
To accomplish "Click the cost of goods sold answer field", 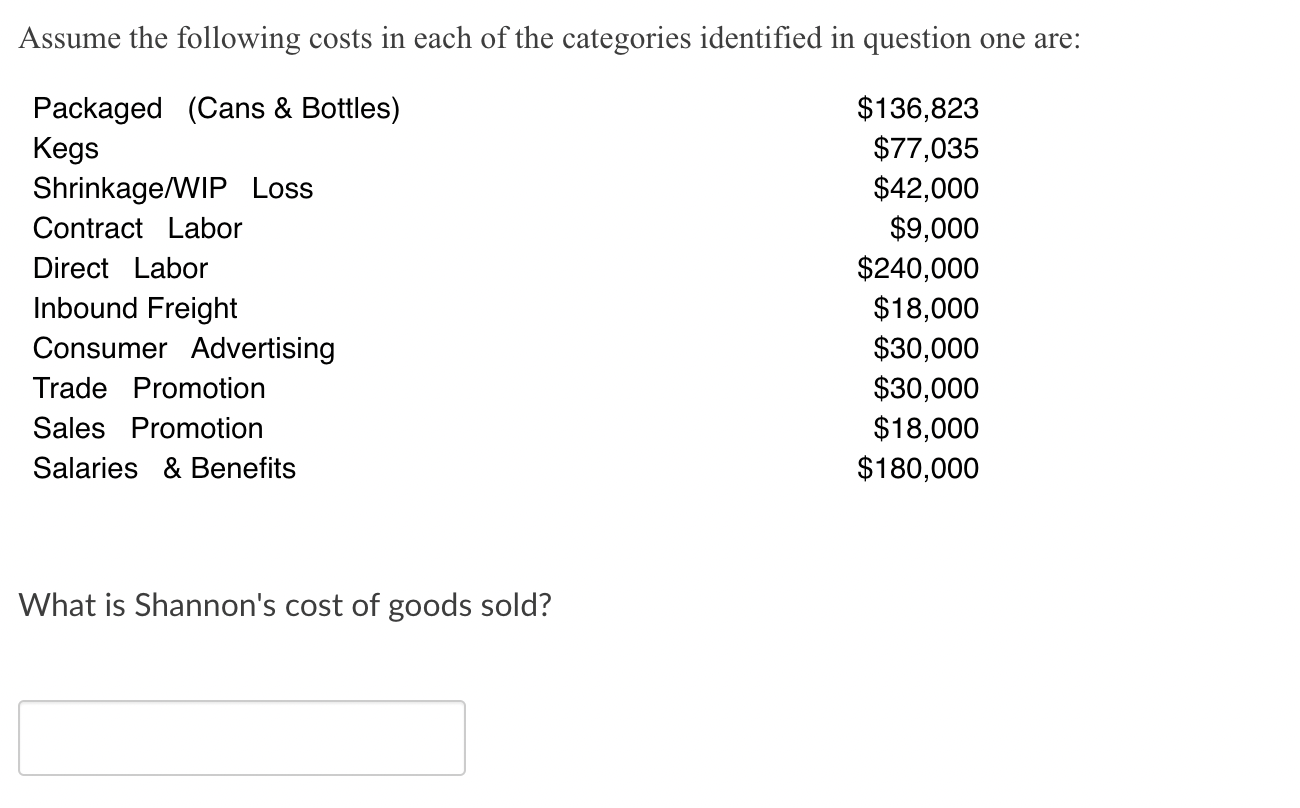I will [242, 738].
